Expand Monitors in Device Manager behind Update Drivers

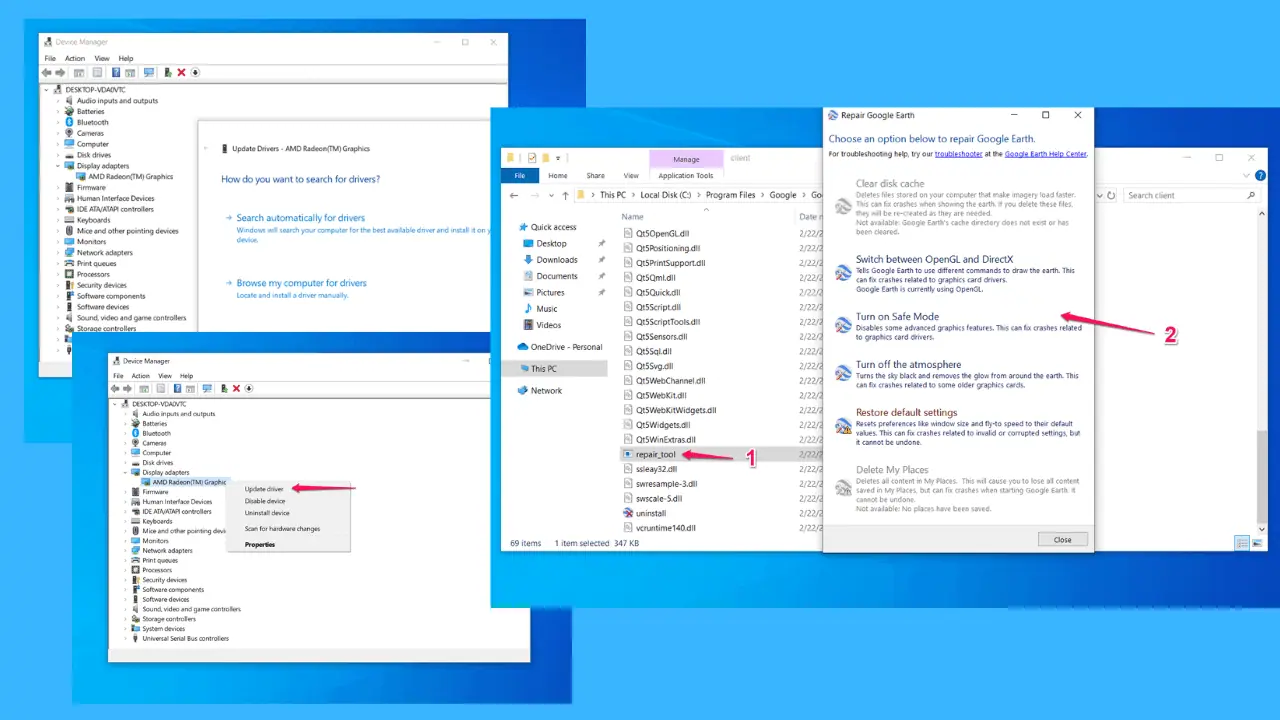57,242
